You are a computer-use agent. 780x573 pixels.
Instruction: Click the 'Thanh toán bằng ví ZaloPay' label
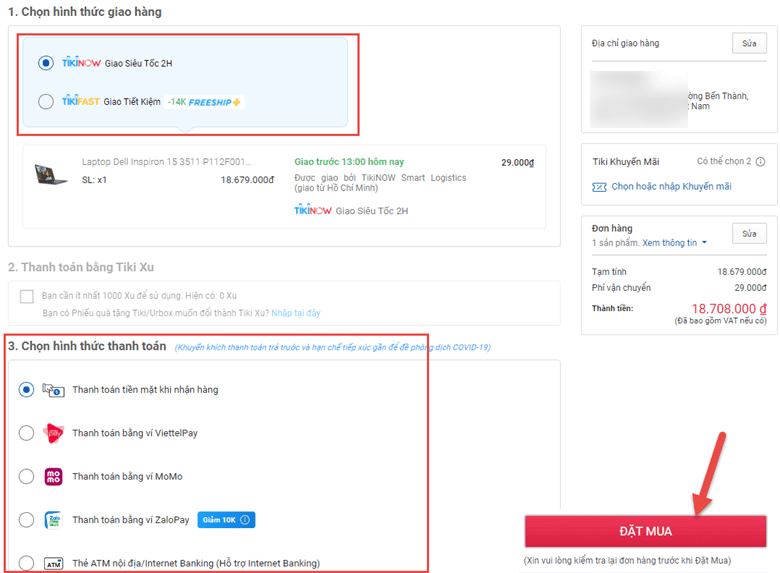pos(131,520)
